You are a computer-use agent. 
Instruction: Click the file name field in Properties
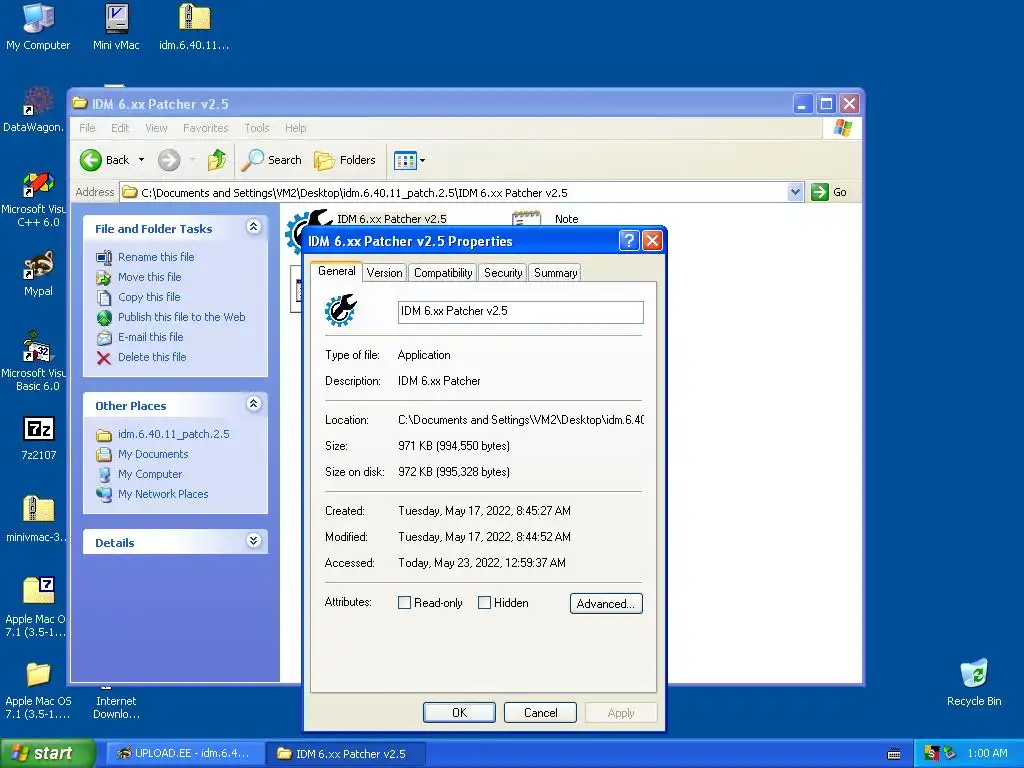point(520,312)
